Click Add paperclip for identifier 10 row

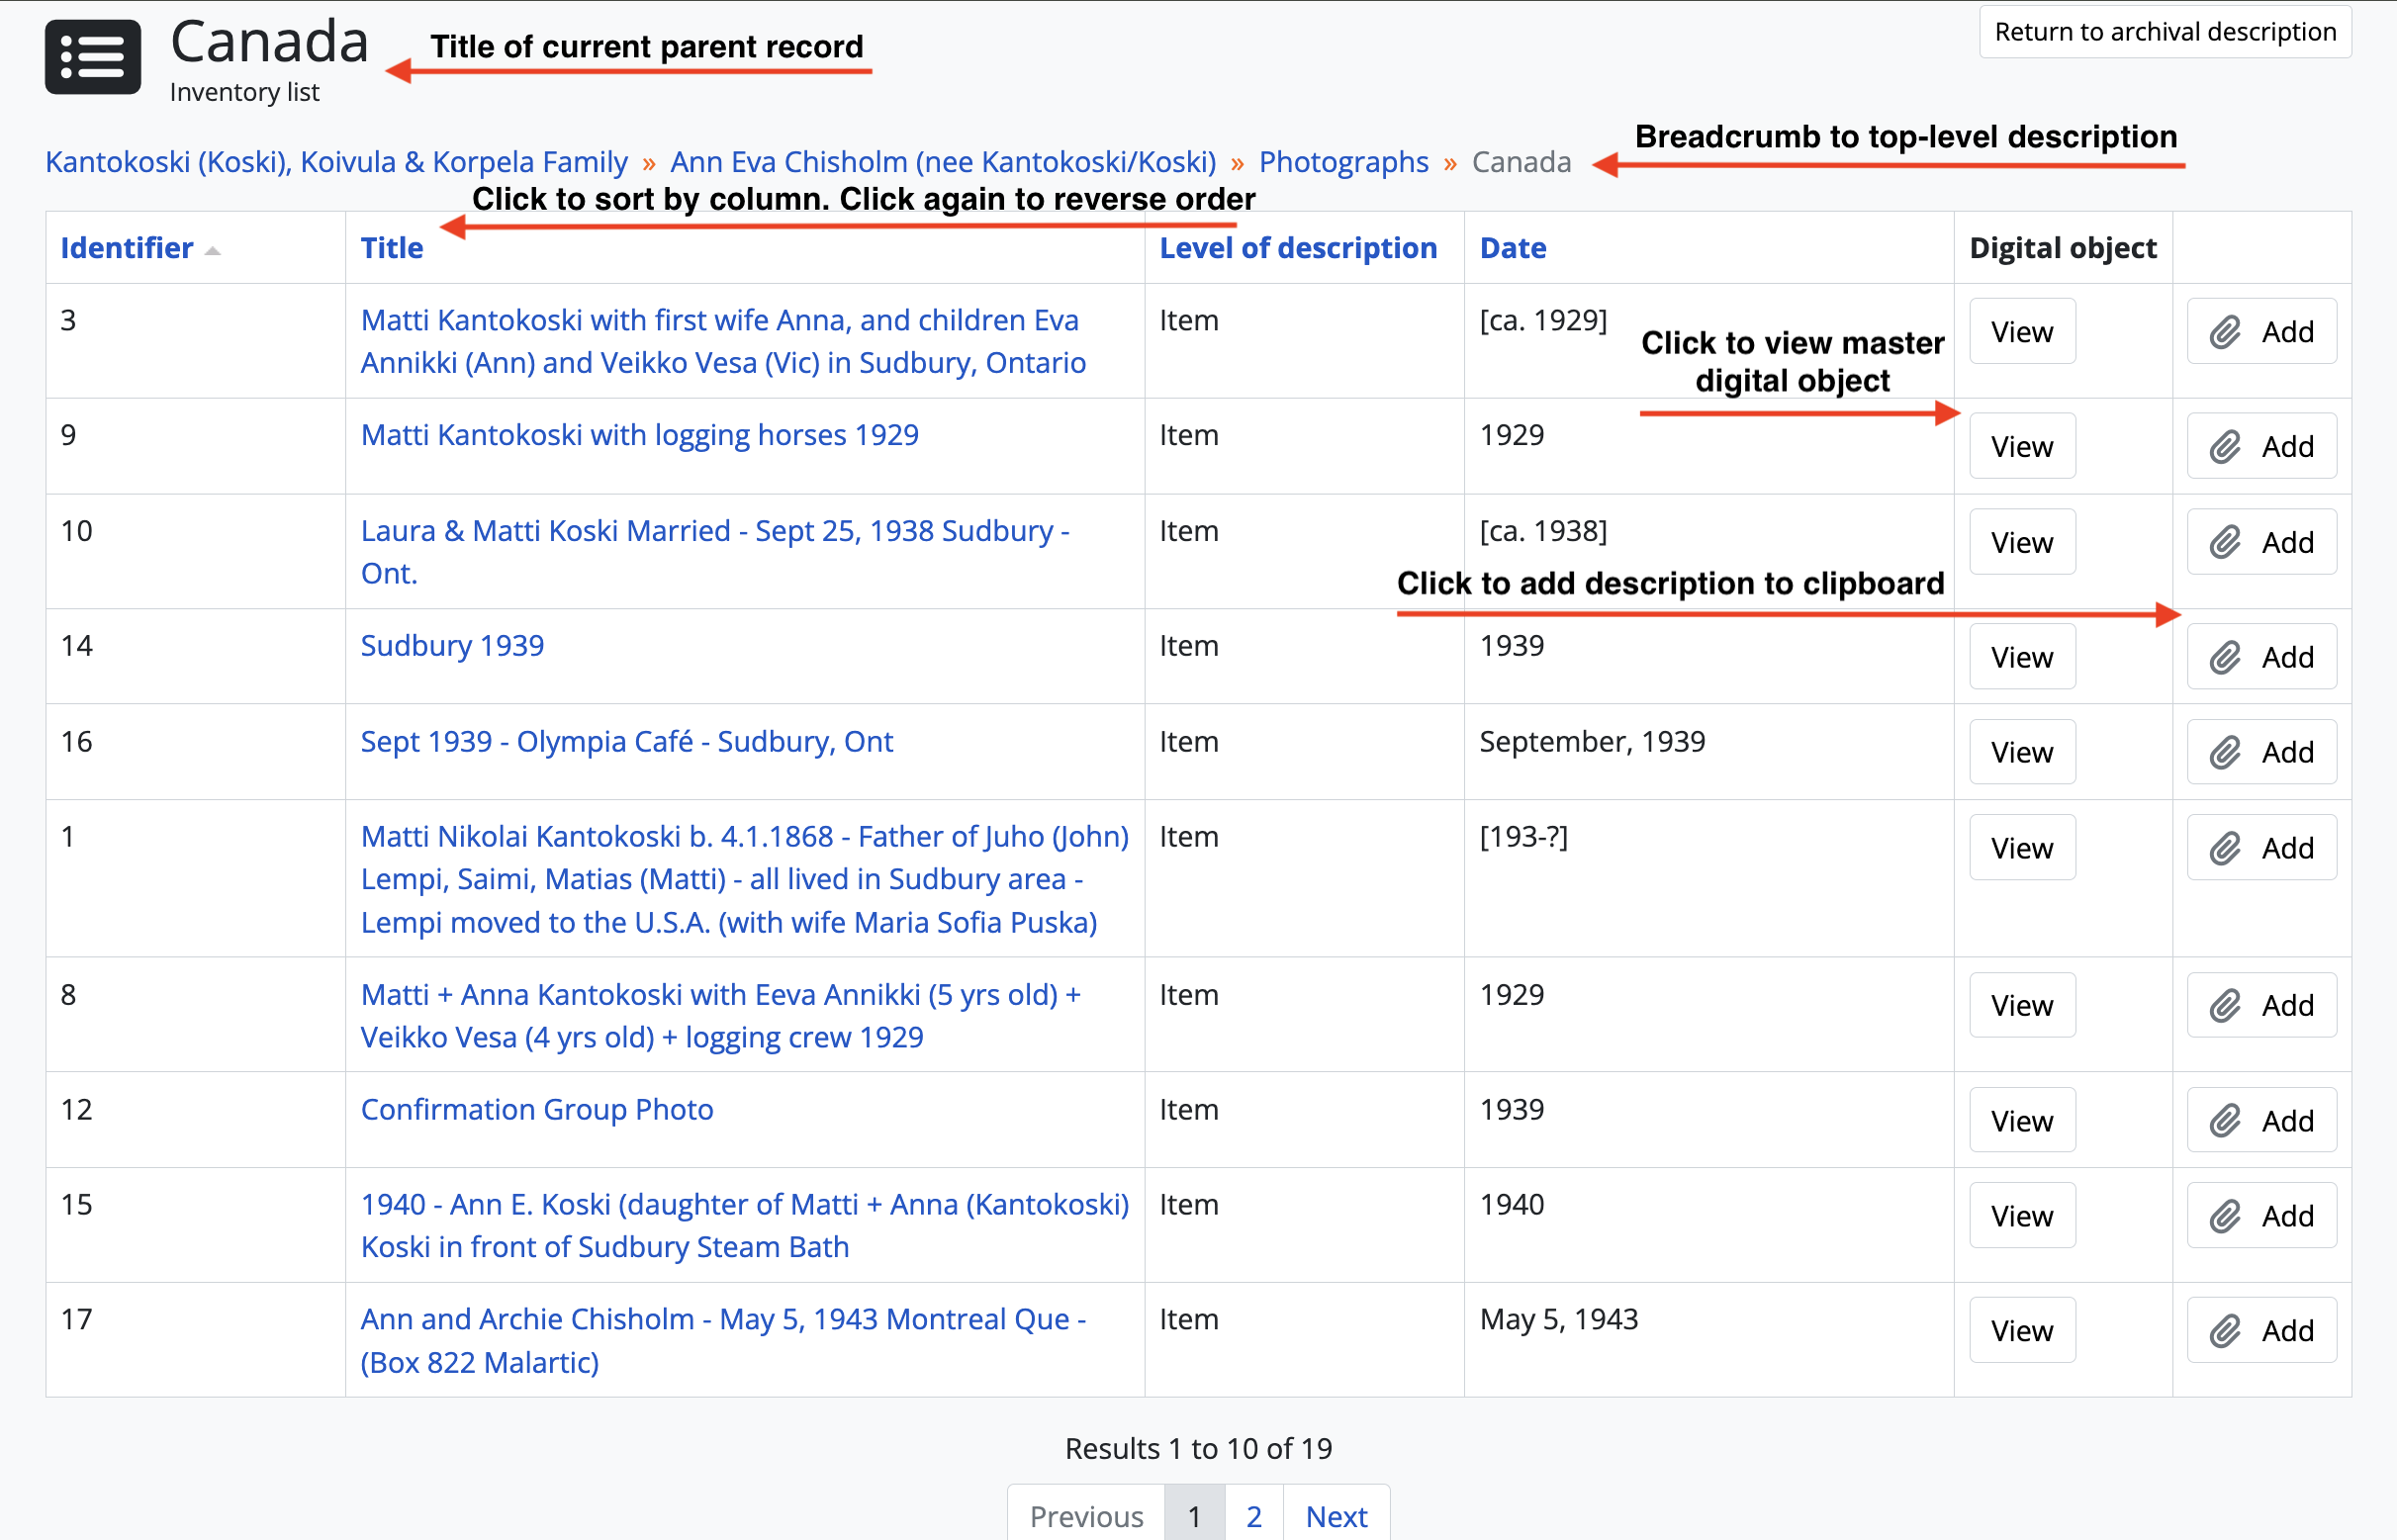point(2261,542)
